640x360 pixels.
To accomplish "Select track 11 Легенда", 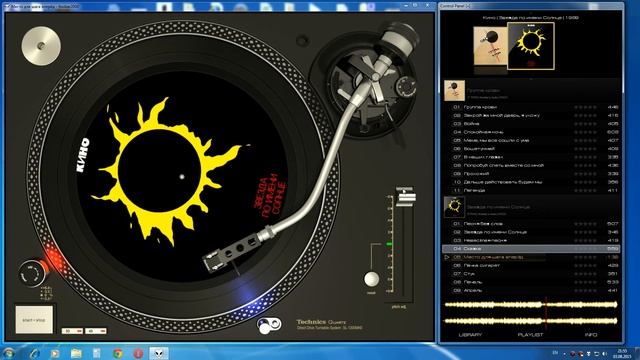I will [532, 191].
